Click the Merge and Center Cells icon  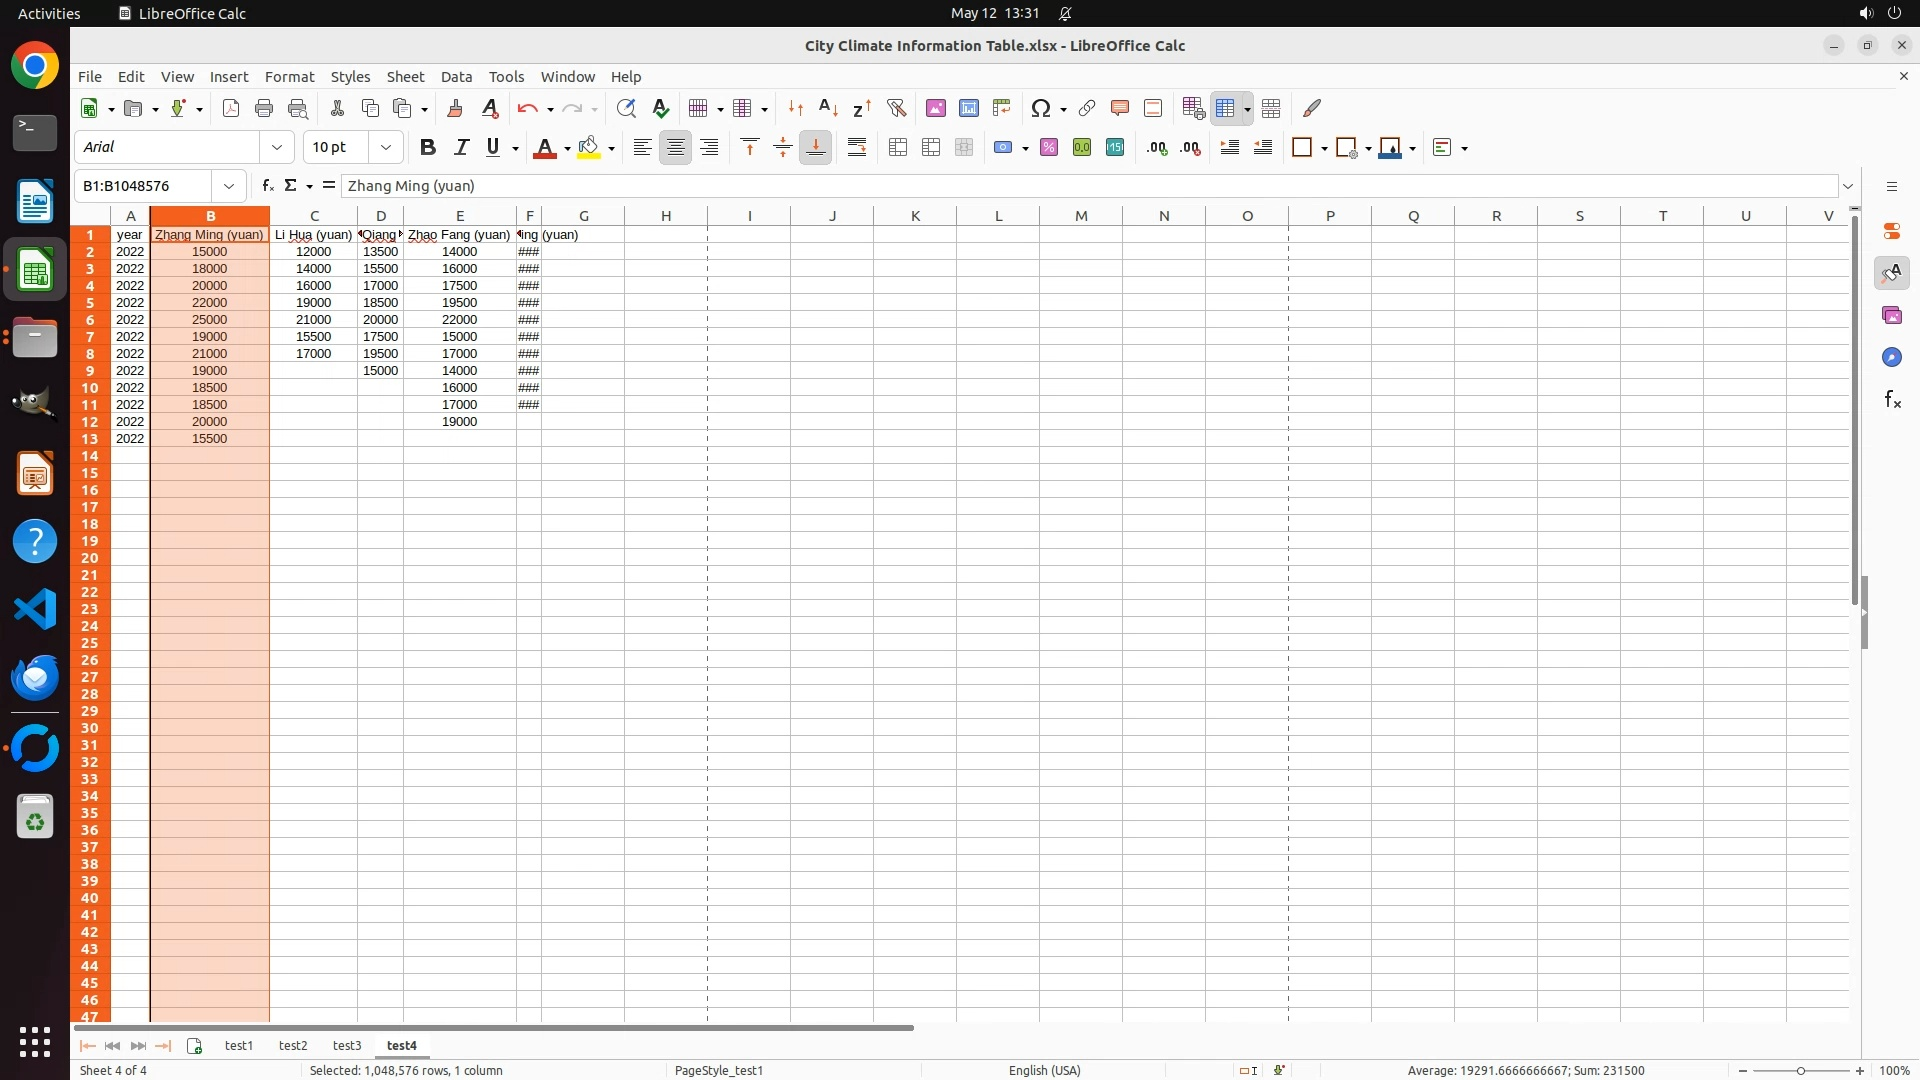tap(898, 148)
